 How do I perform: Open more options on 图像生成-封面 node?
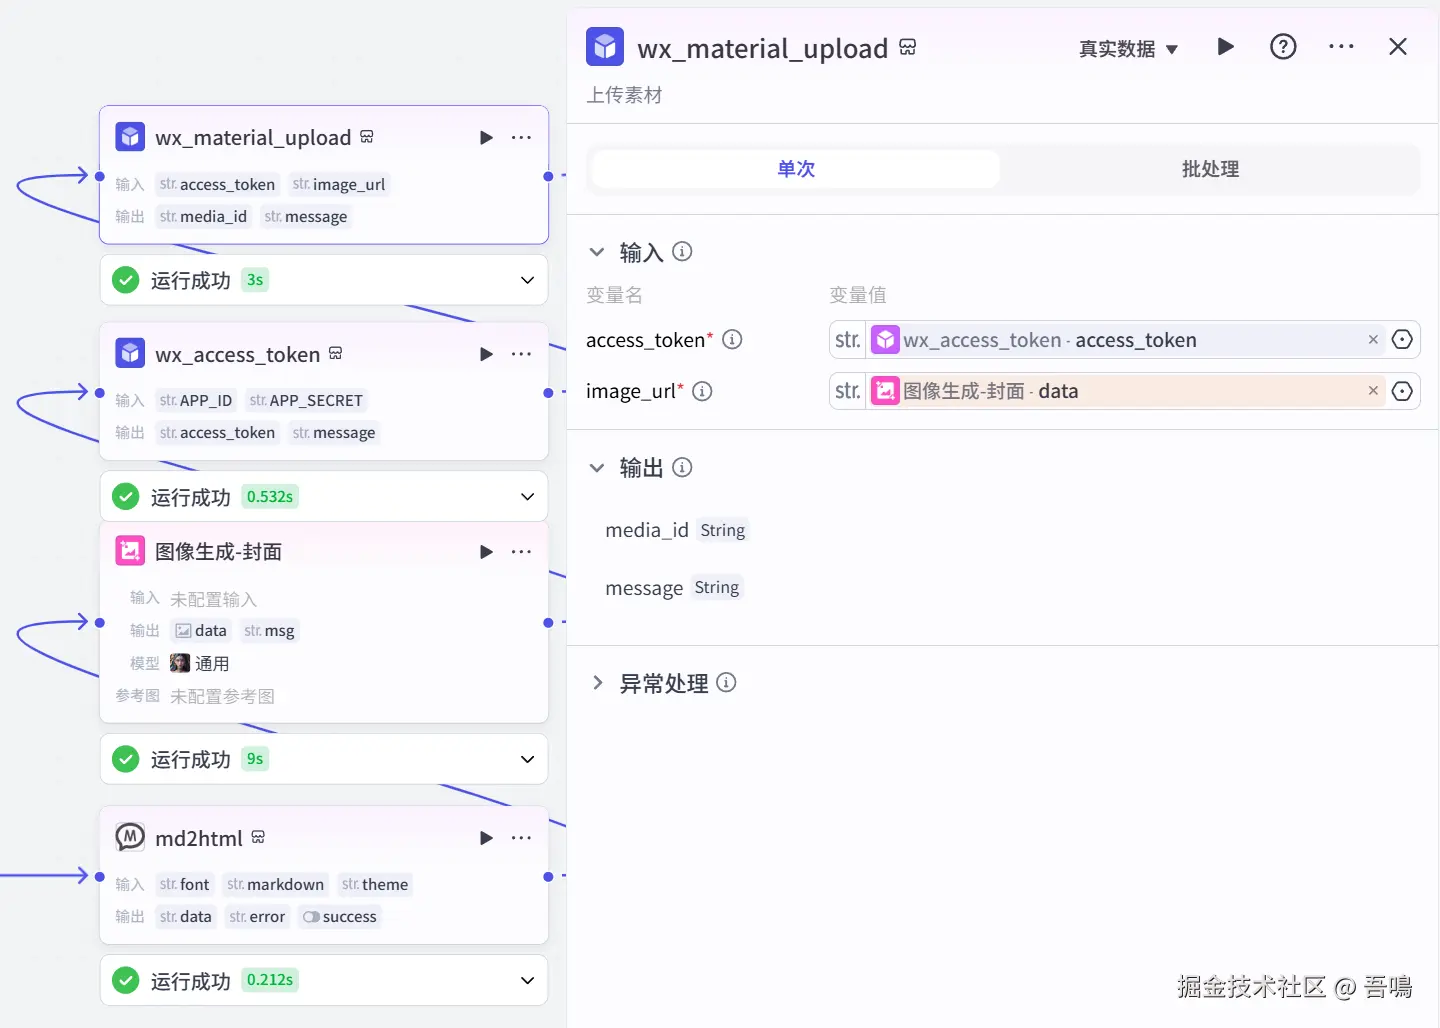521,552
